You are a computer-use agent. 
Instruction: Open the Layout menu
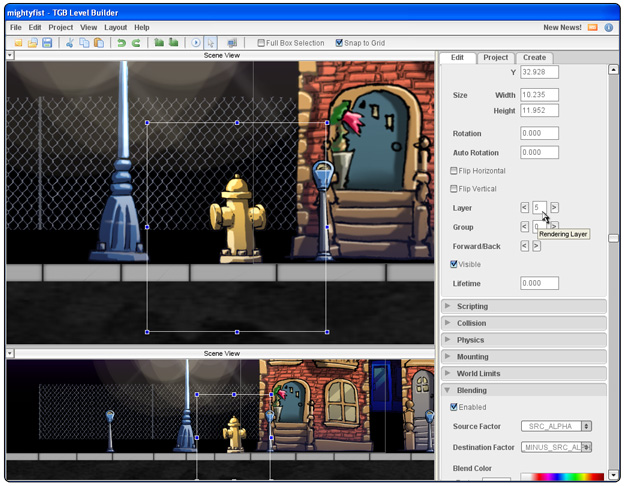pyautogui.click(x=116, y=28)
